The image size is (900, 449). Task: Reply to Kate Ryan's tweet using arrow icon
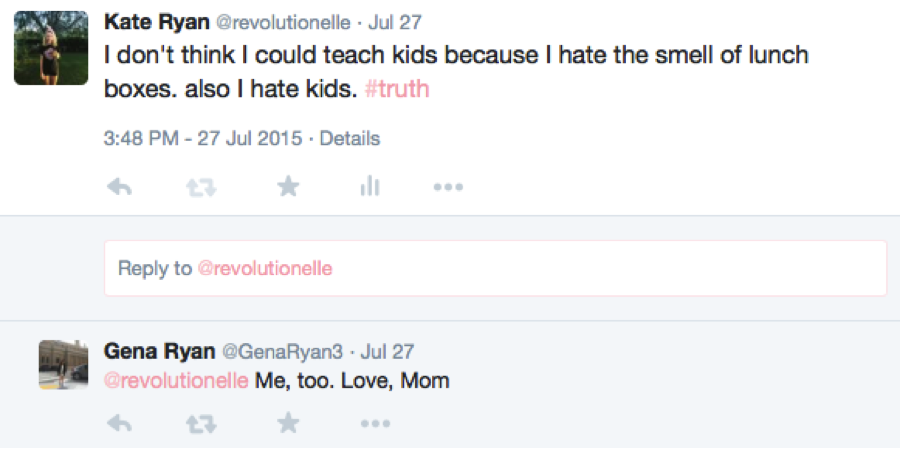pos(120,187)
